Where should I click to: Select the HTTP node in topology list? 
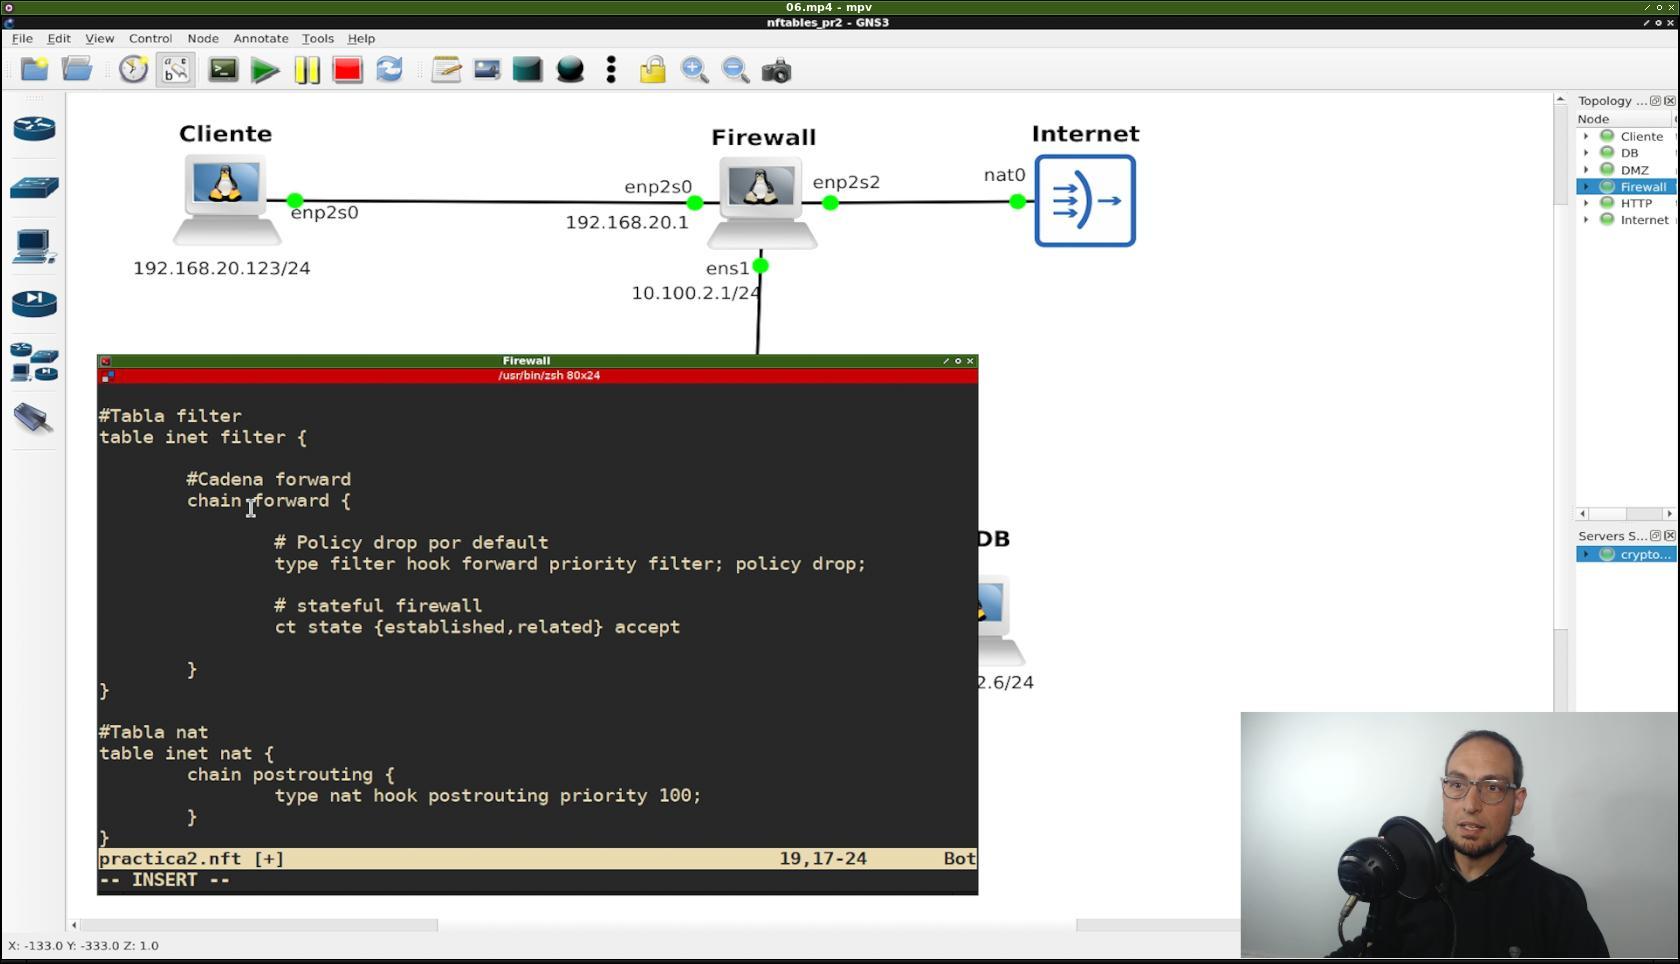[x=1636, y=203]
